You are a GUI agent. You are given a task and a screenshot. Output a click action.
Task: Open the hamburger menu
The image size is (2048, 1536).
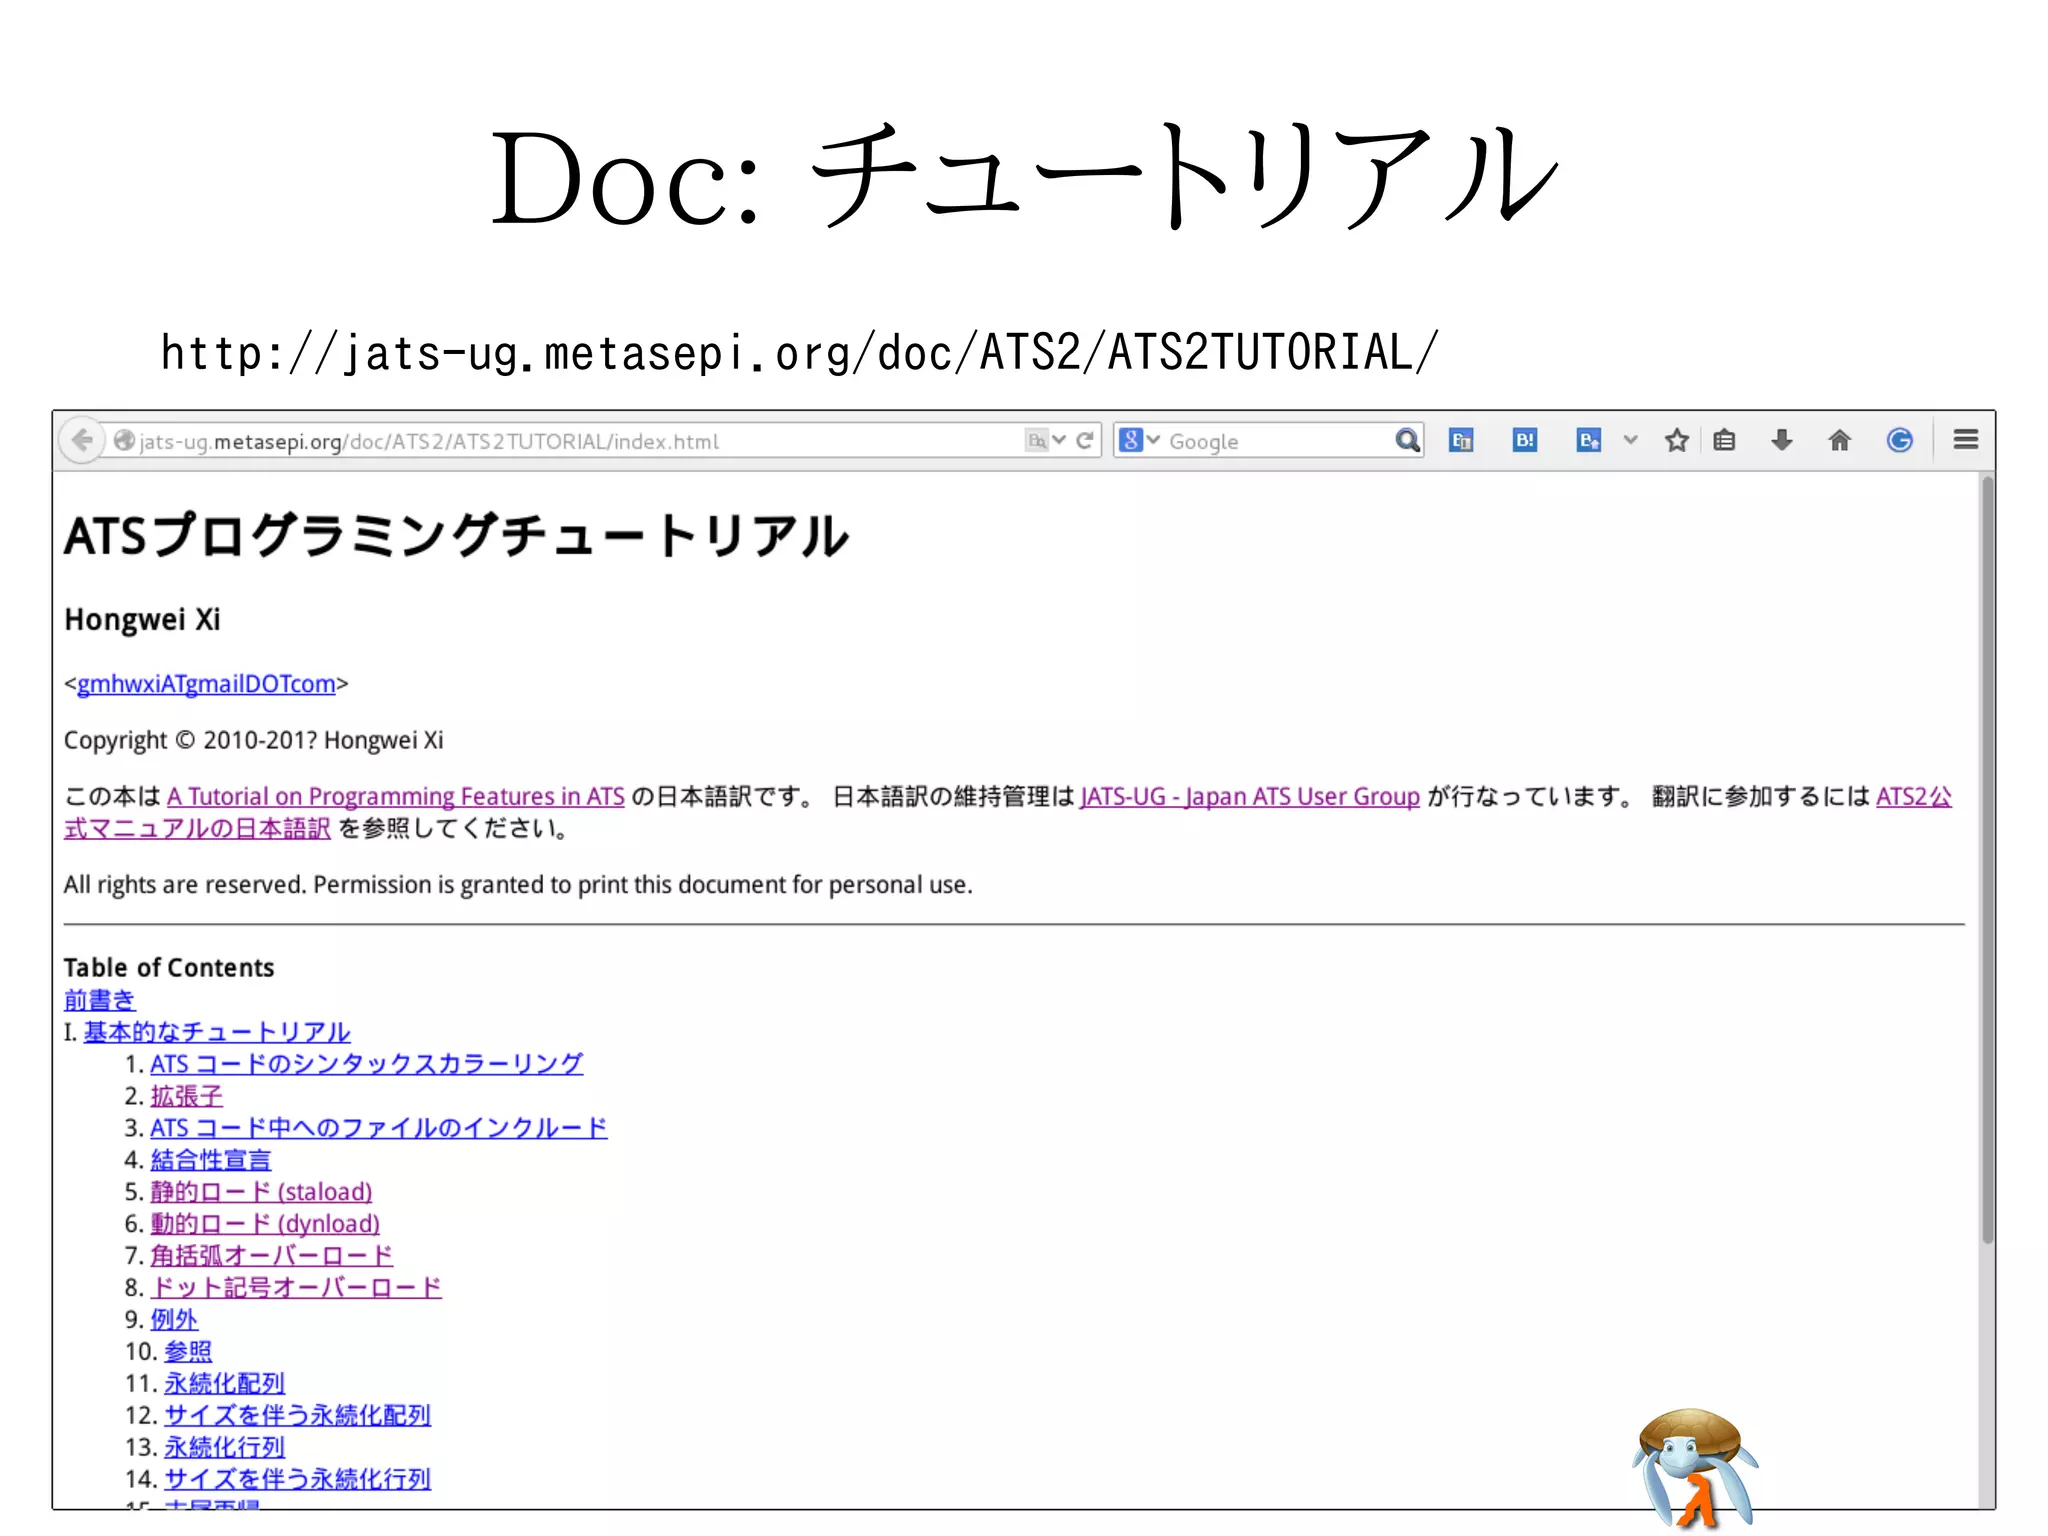point(1965,440)
